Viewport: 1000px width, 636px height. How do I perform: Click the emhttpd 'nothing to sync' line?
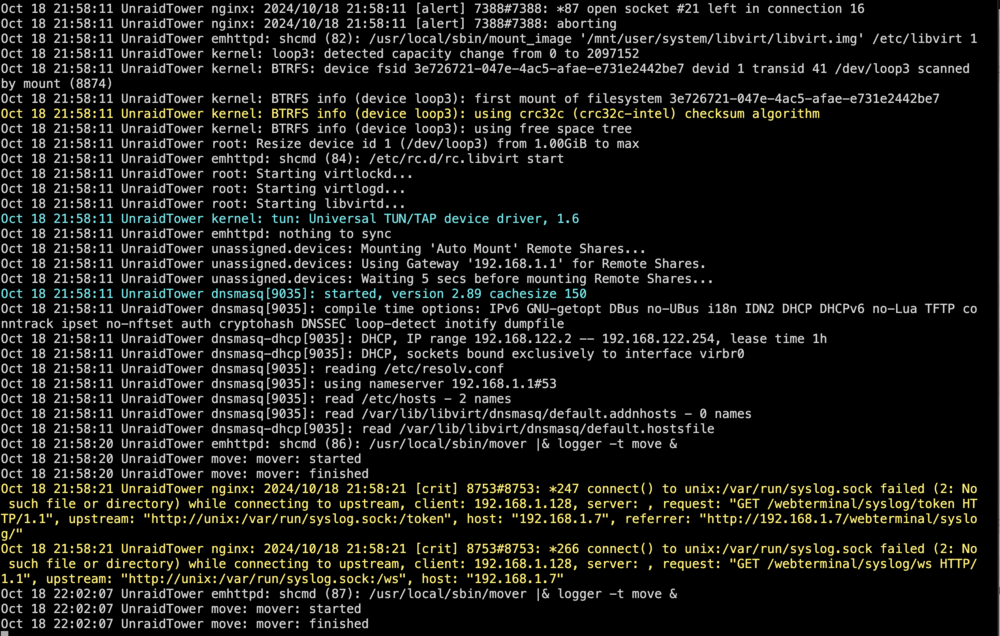tap(196, 233)
